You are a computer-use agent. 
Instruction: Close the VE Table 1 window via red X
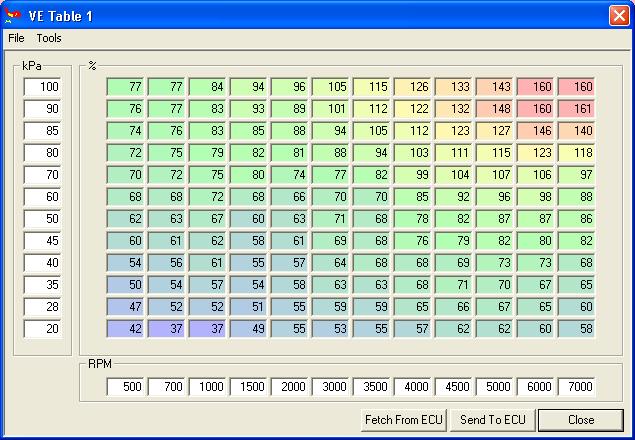[x=619, y=16]
